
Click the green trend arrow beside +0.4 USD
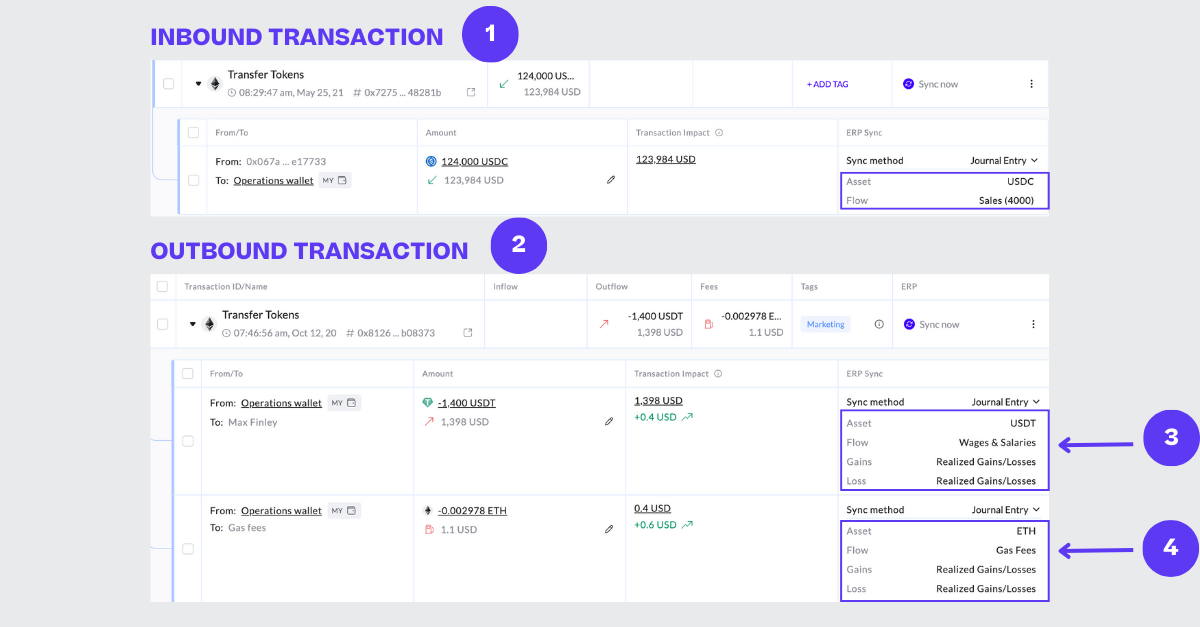coord(687,417)
